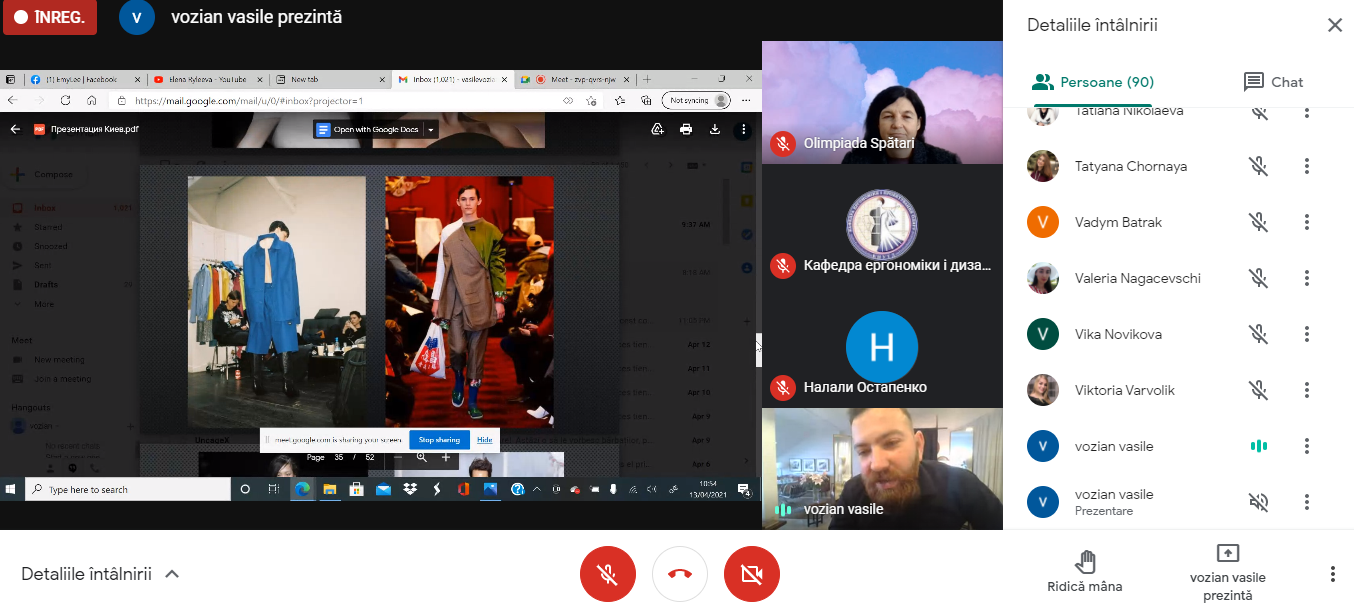Open more actions for Viktoria Varvolik
The width and height of the screenshot is (1354, 613).
1307,390
